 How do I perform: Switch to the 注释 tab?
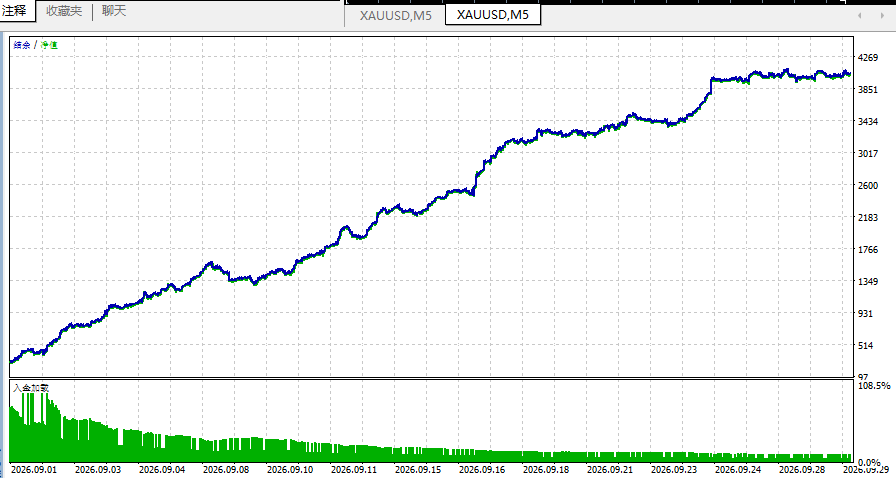(x=14, y=10)
